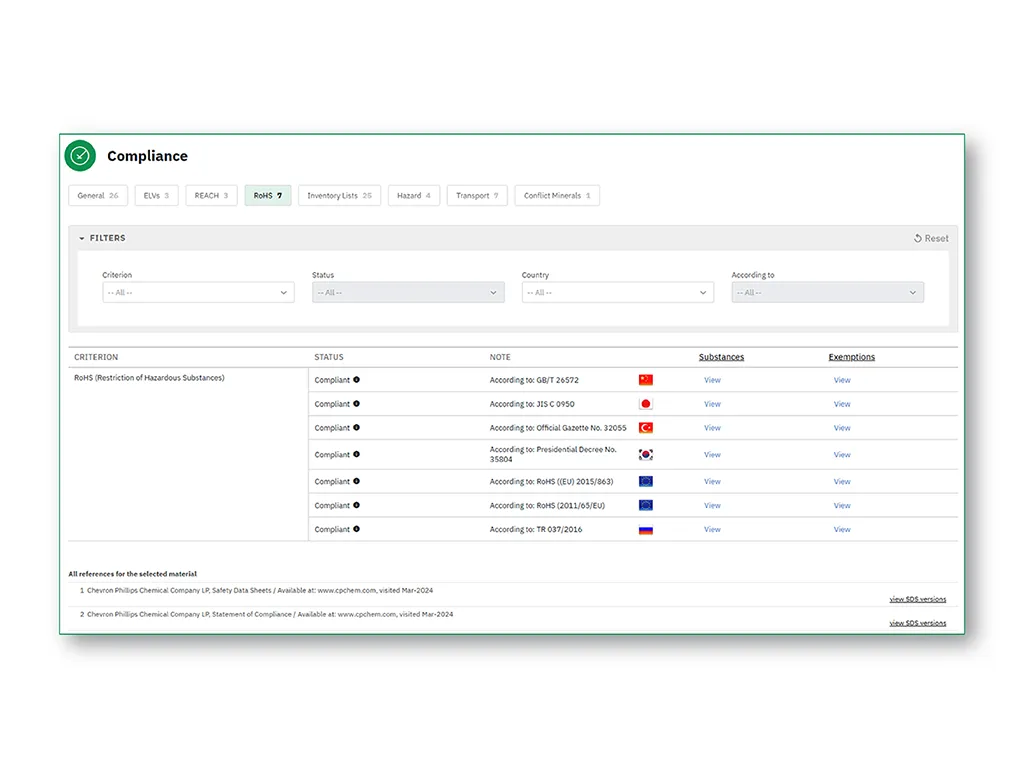This screenshot has height=768, width=1024.
Task: Click the CRITERION column header
Action: [x=96, y=357]
